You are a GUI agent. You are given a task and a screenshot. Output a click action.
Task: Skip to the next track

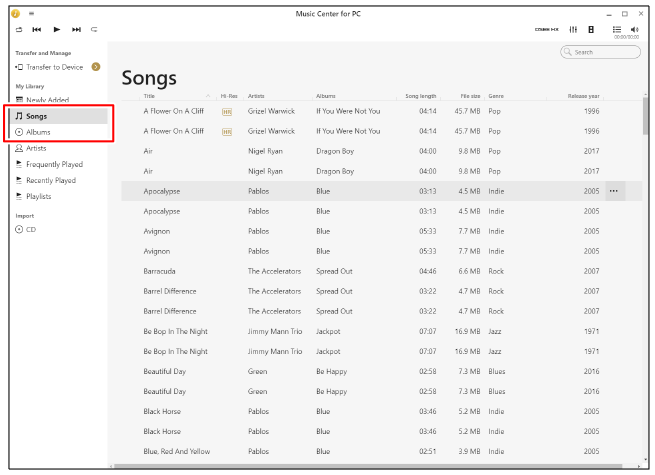75,30
